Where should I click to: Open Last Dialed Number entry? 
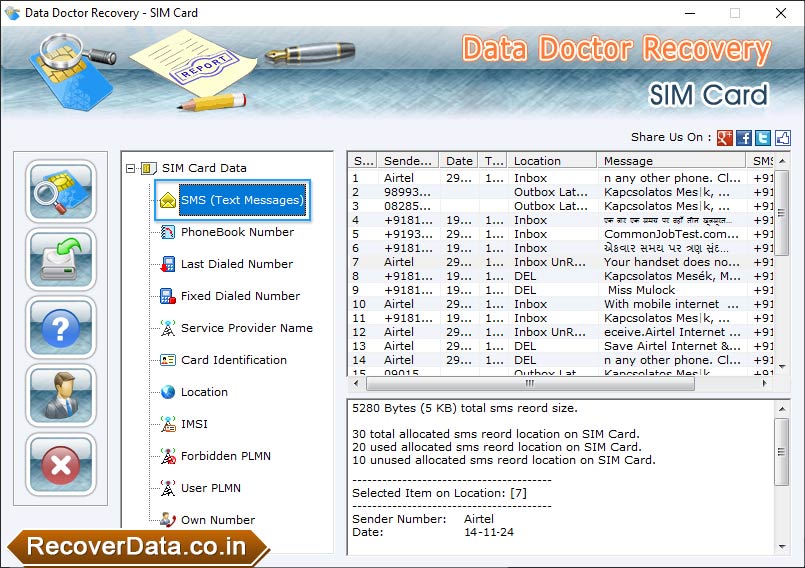[237, 264]
